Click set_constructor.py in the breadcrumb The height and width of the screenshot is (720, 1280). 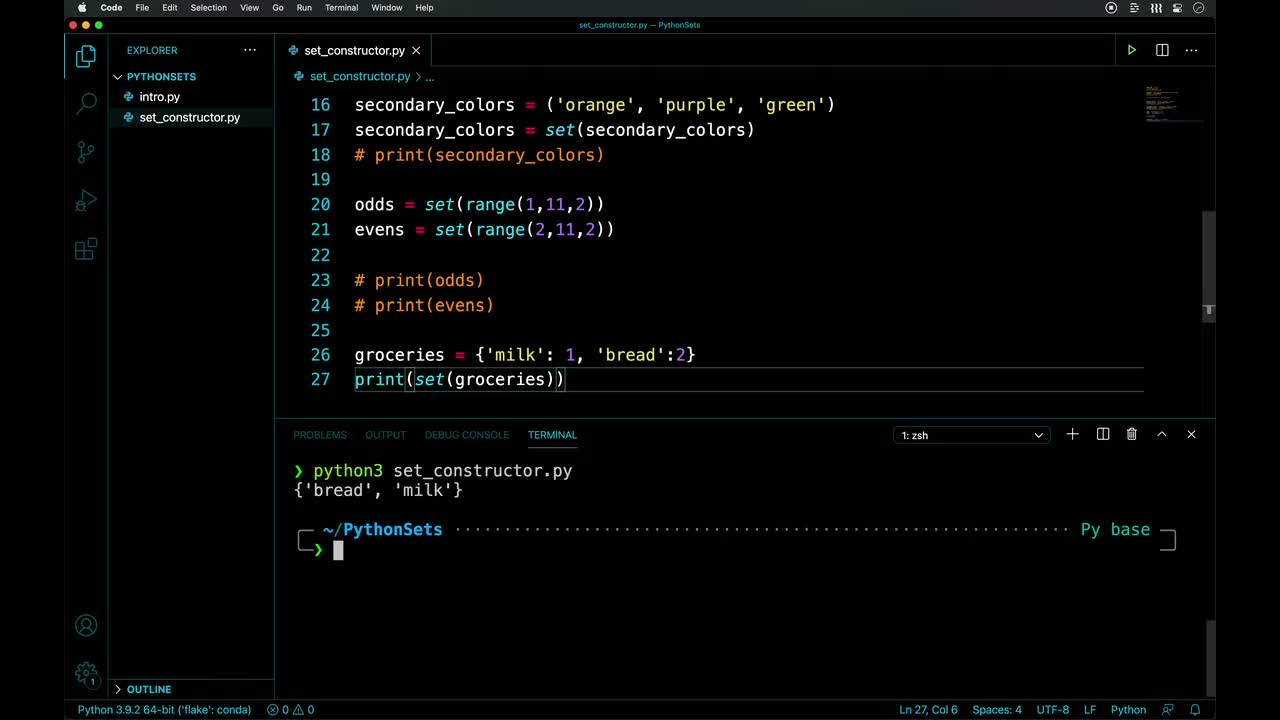pos(360,76)
